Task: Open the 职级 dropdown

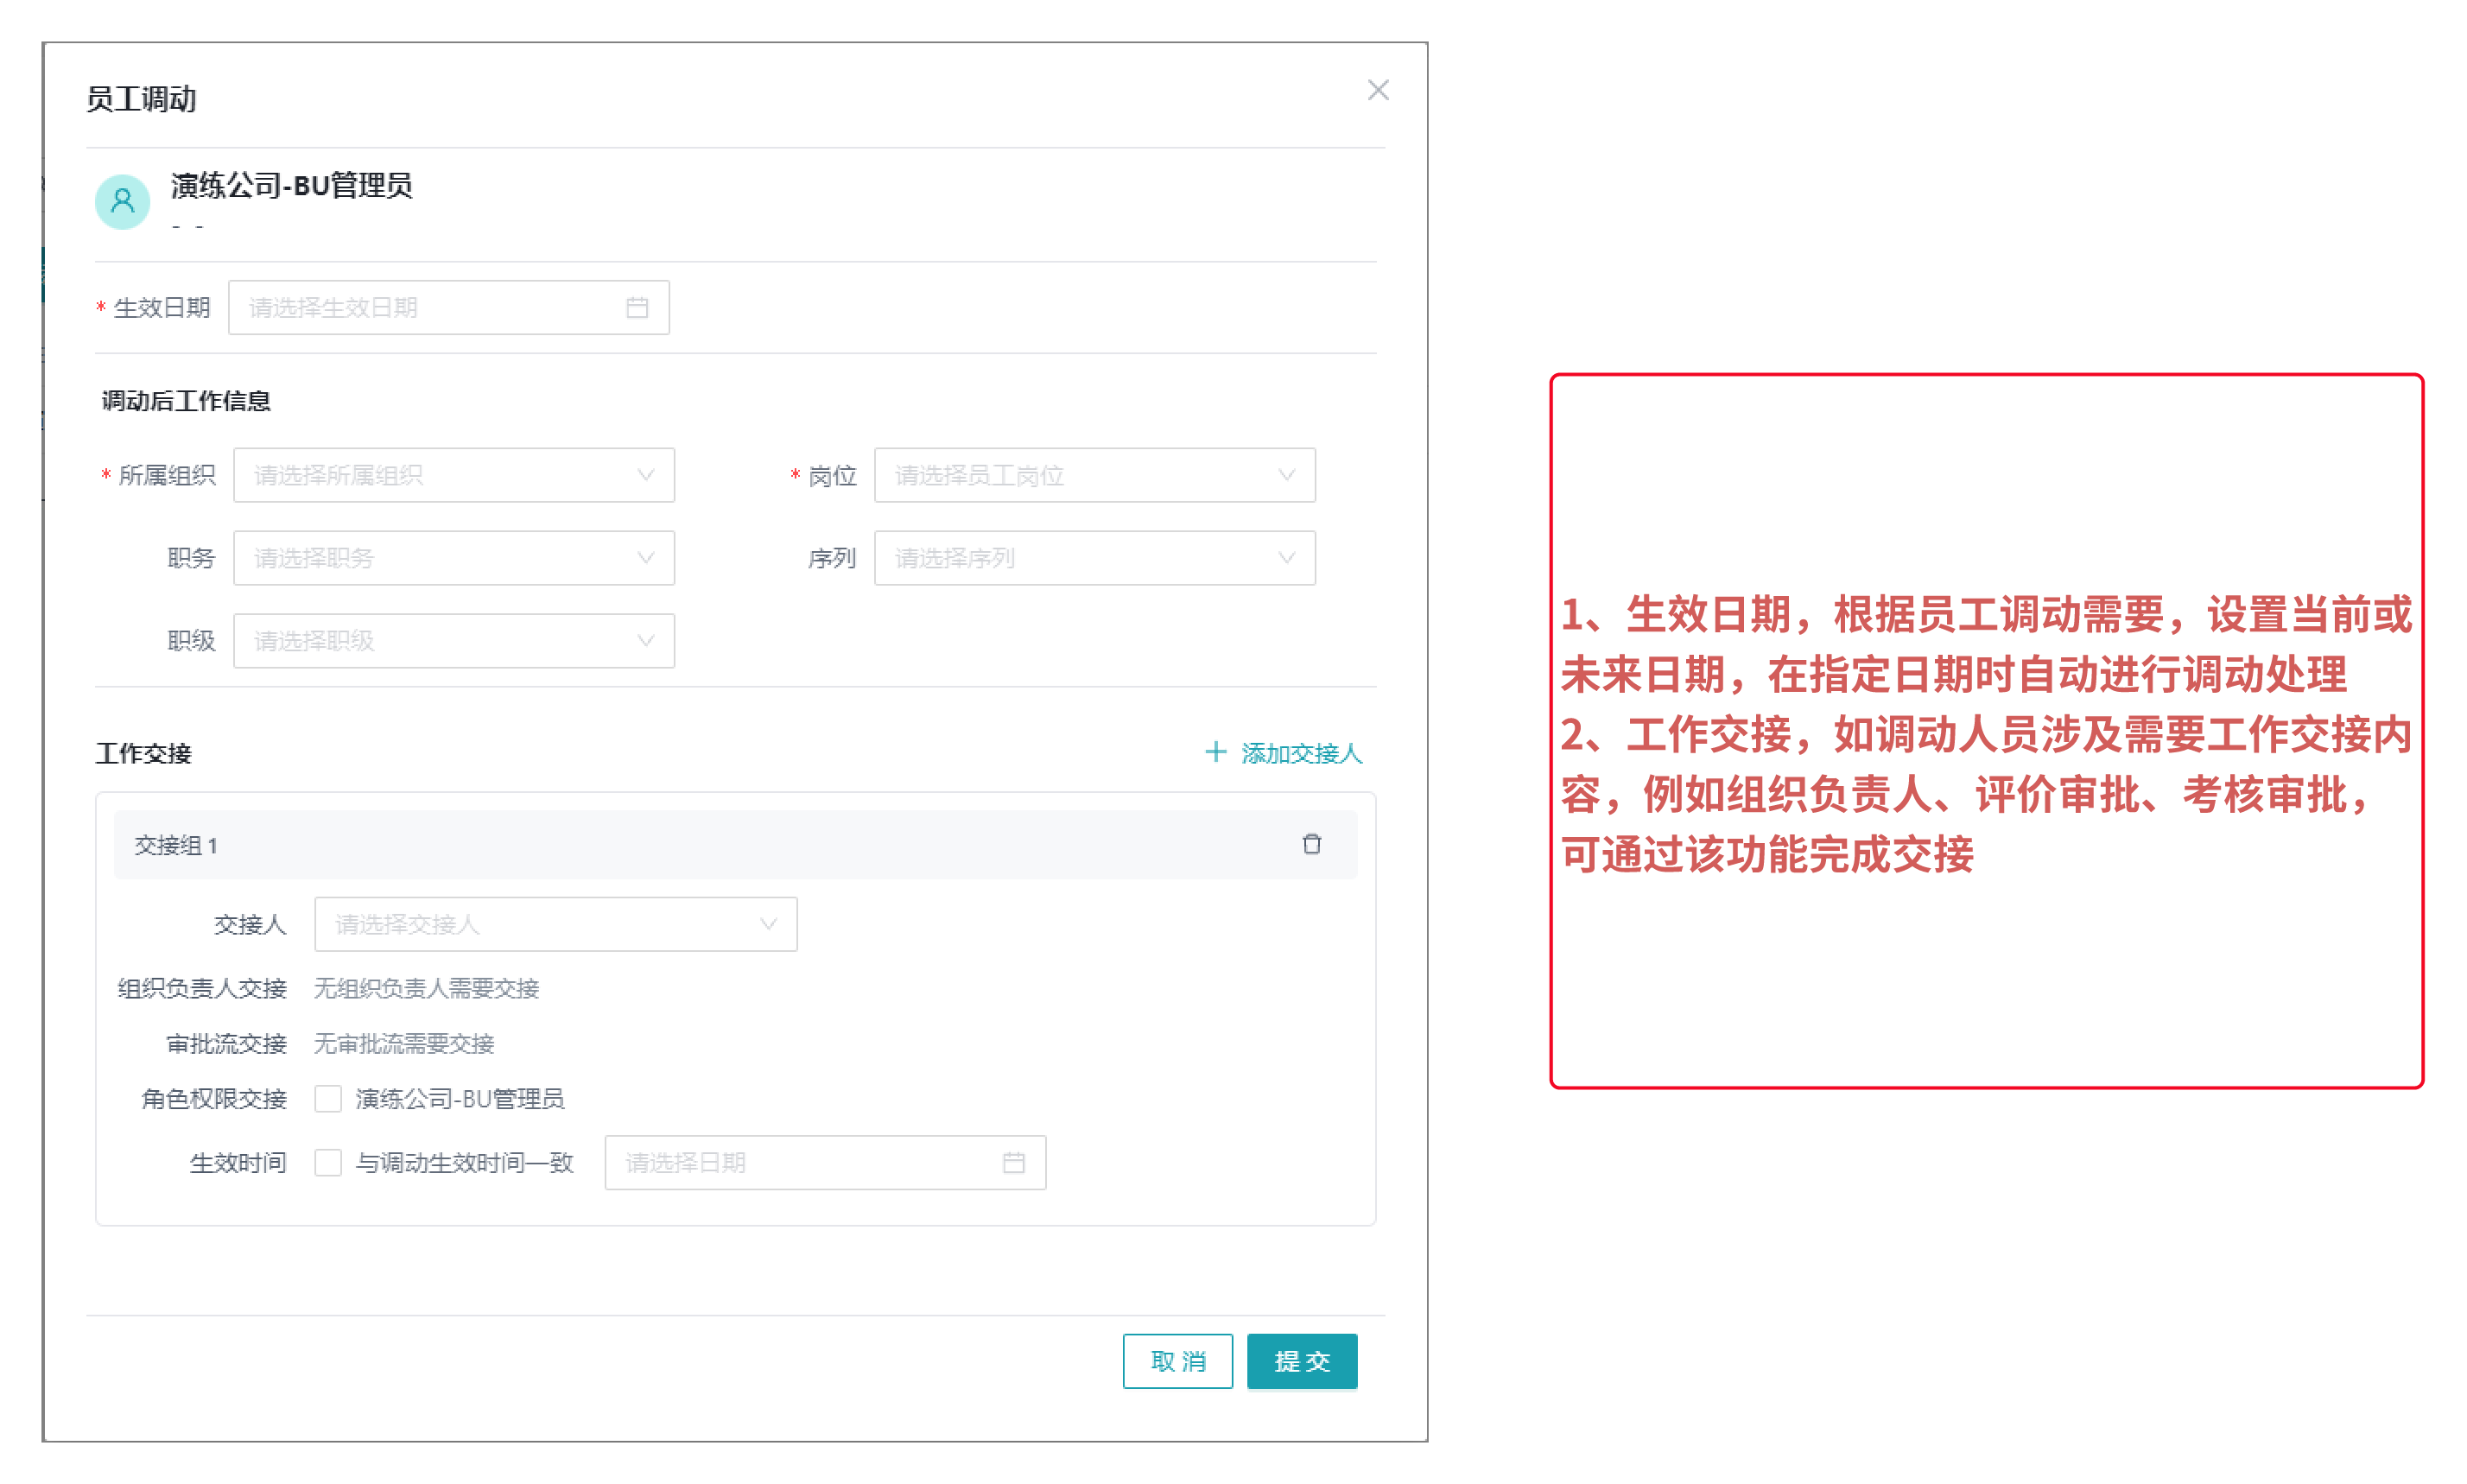Action: click(453, 641)
